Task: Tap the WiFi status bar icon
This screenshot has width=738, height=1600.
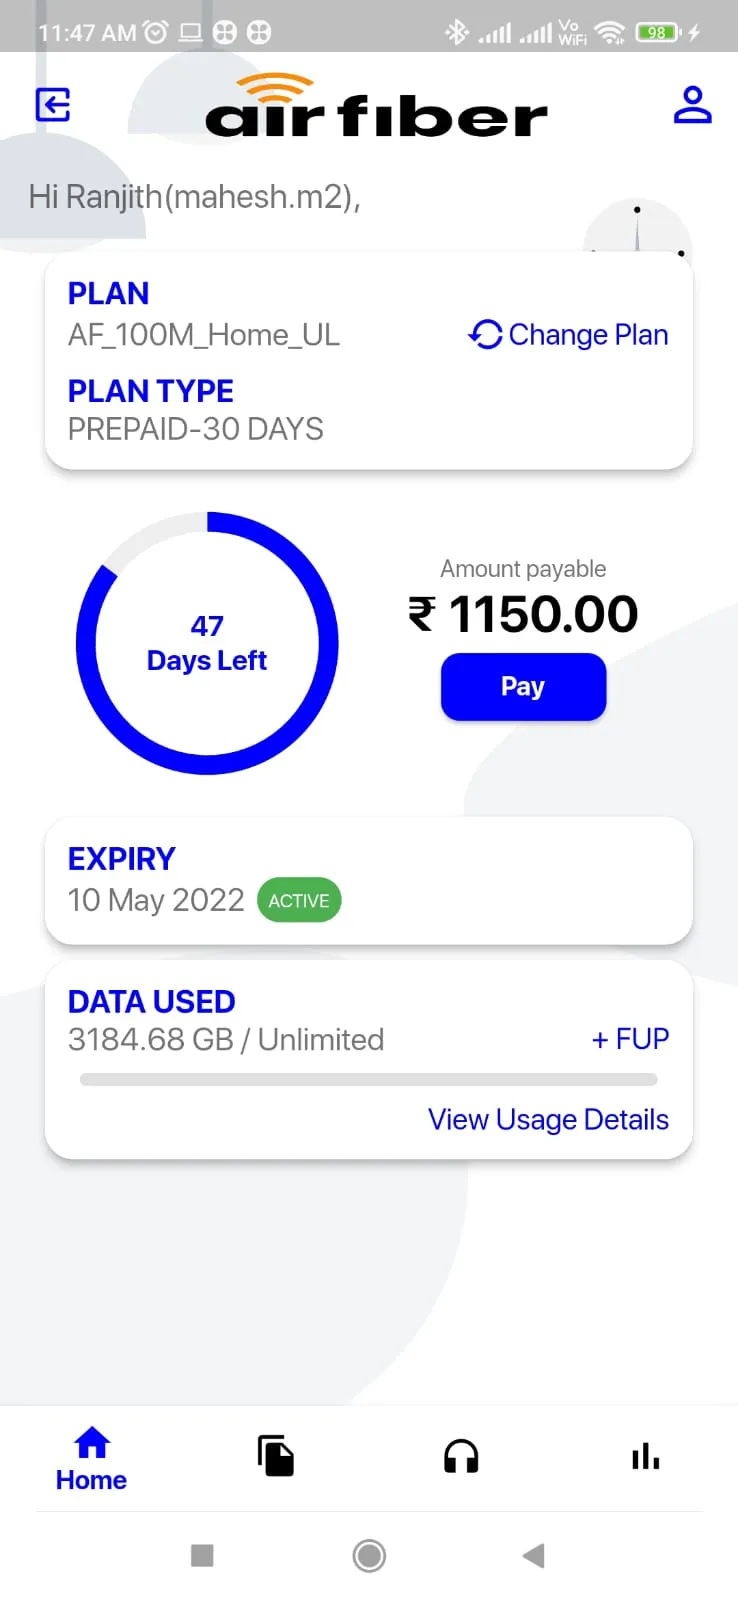Action: tap(609, 33)
